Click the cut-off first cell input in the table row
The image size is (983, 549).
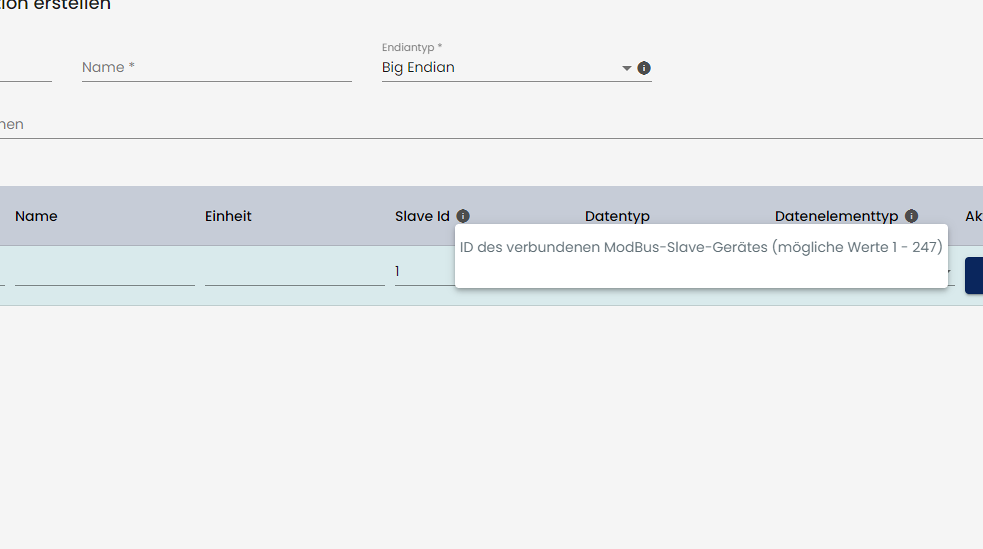click(x=2, y=273)
